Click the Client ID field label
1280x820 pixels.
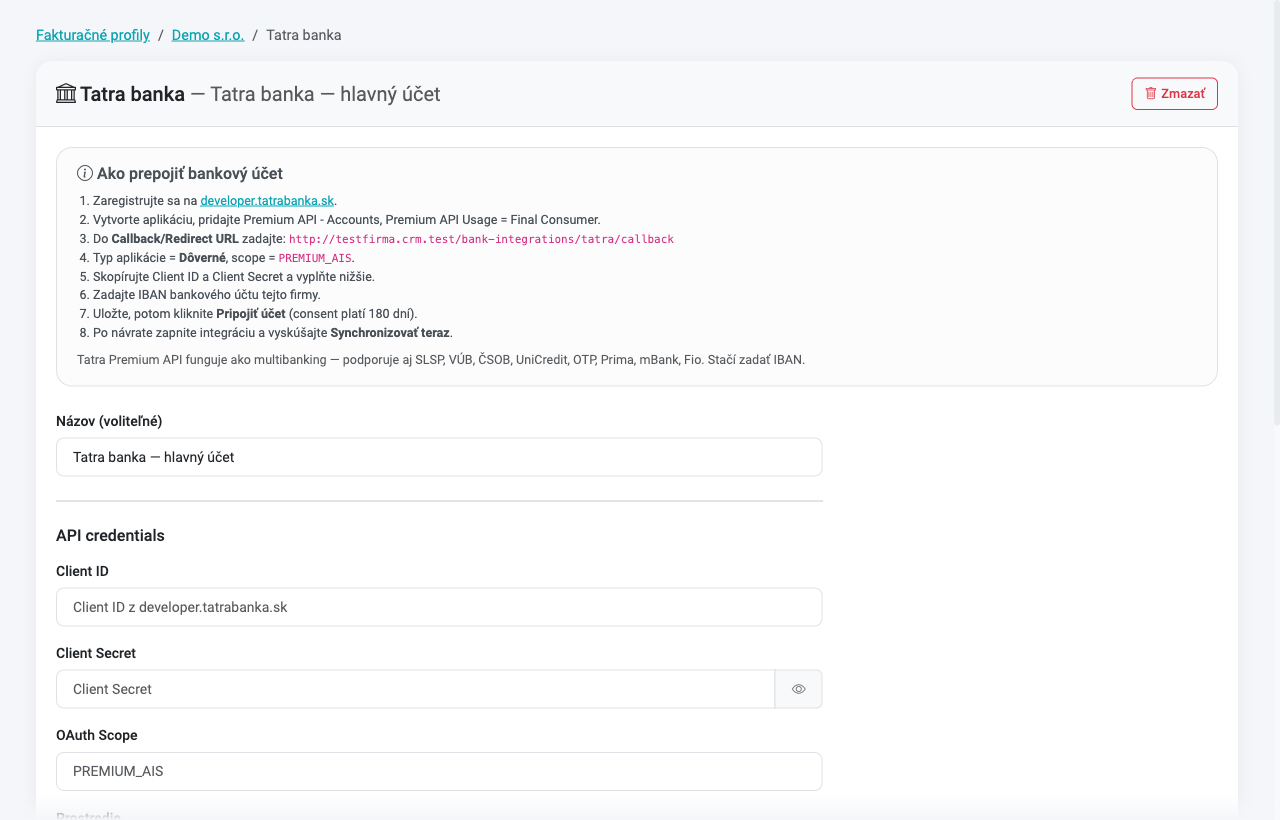click(x=82, y=571)
